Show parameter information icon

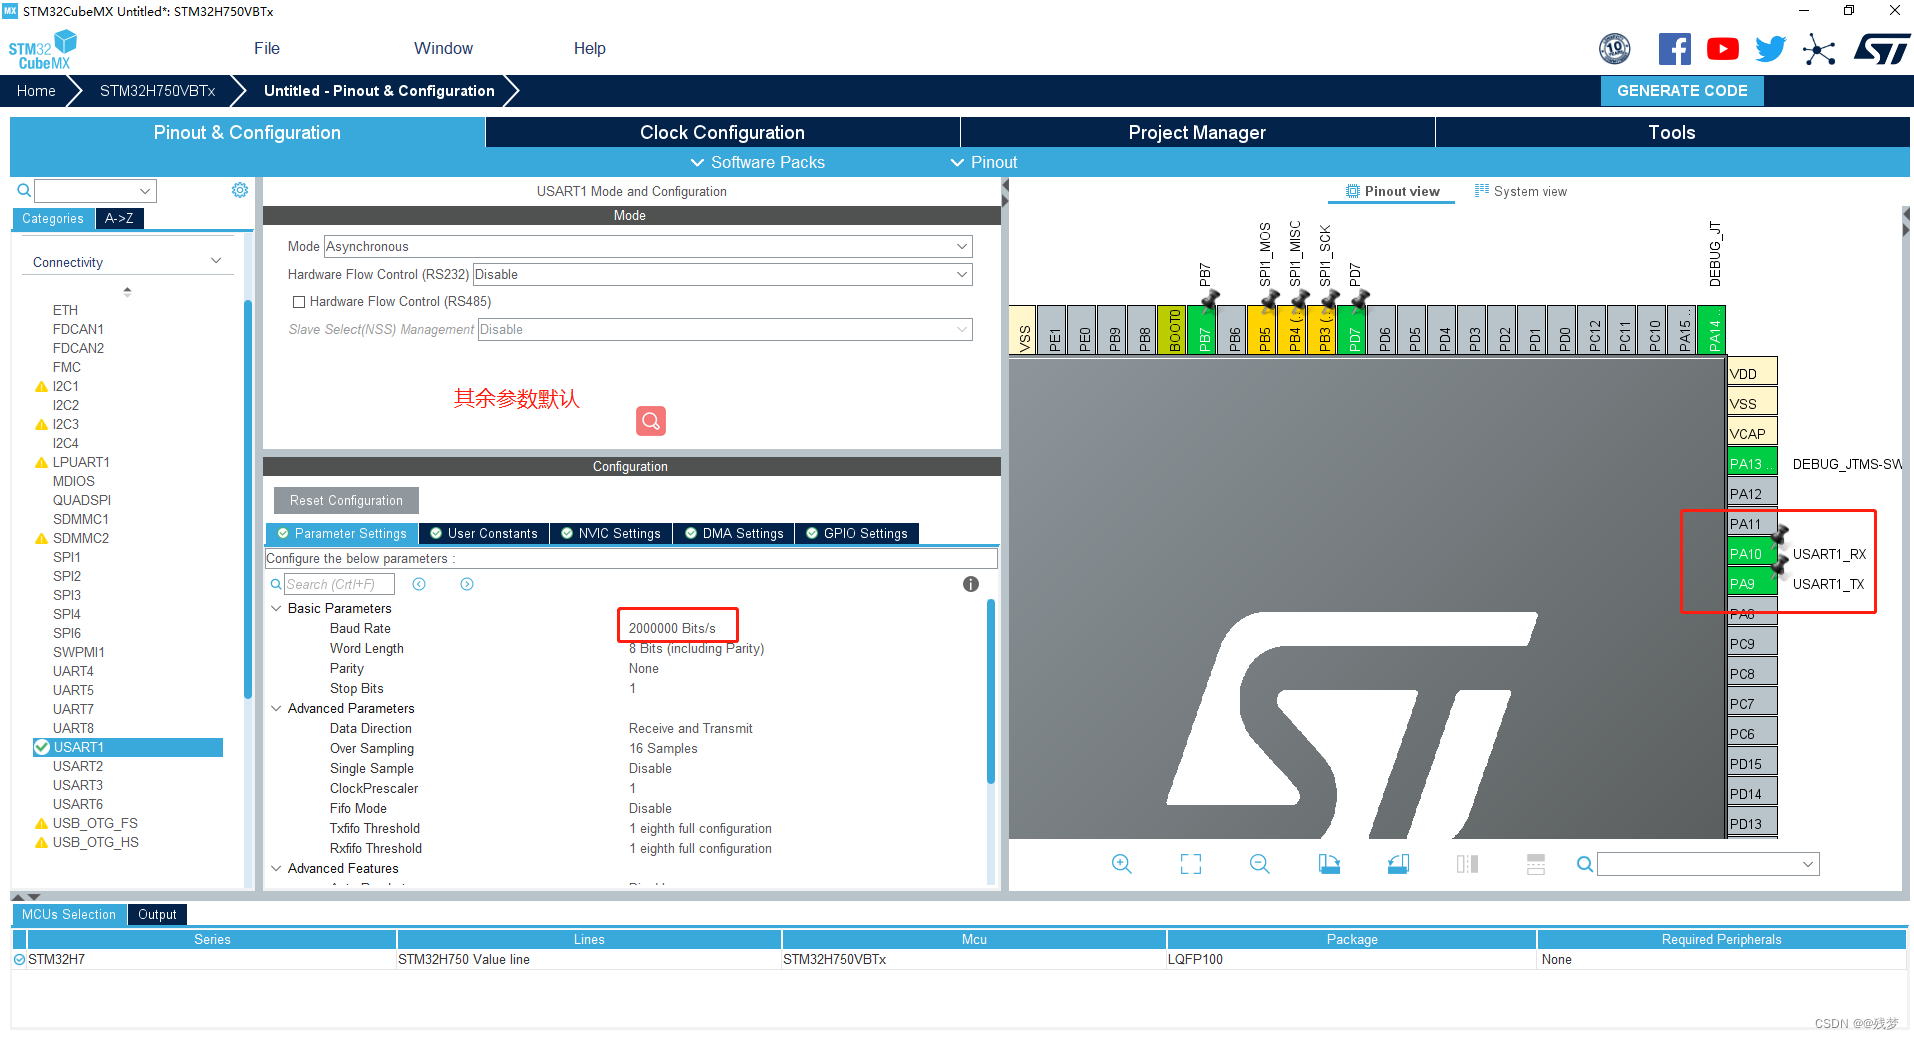point(971,584)
